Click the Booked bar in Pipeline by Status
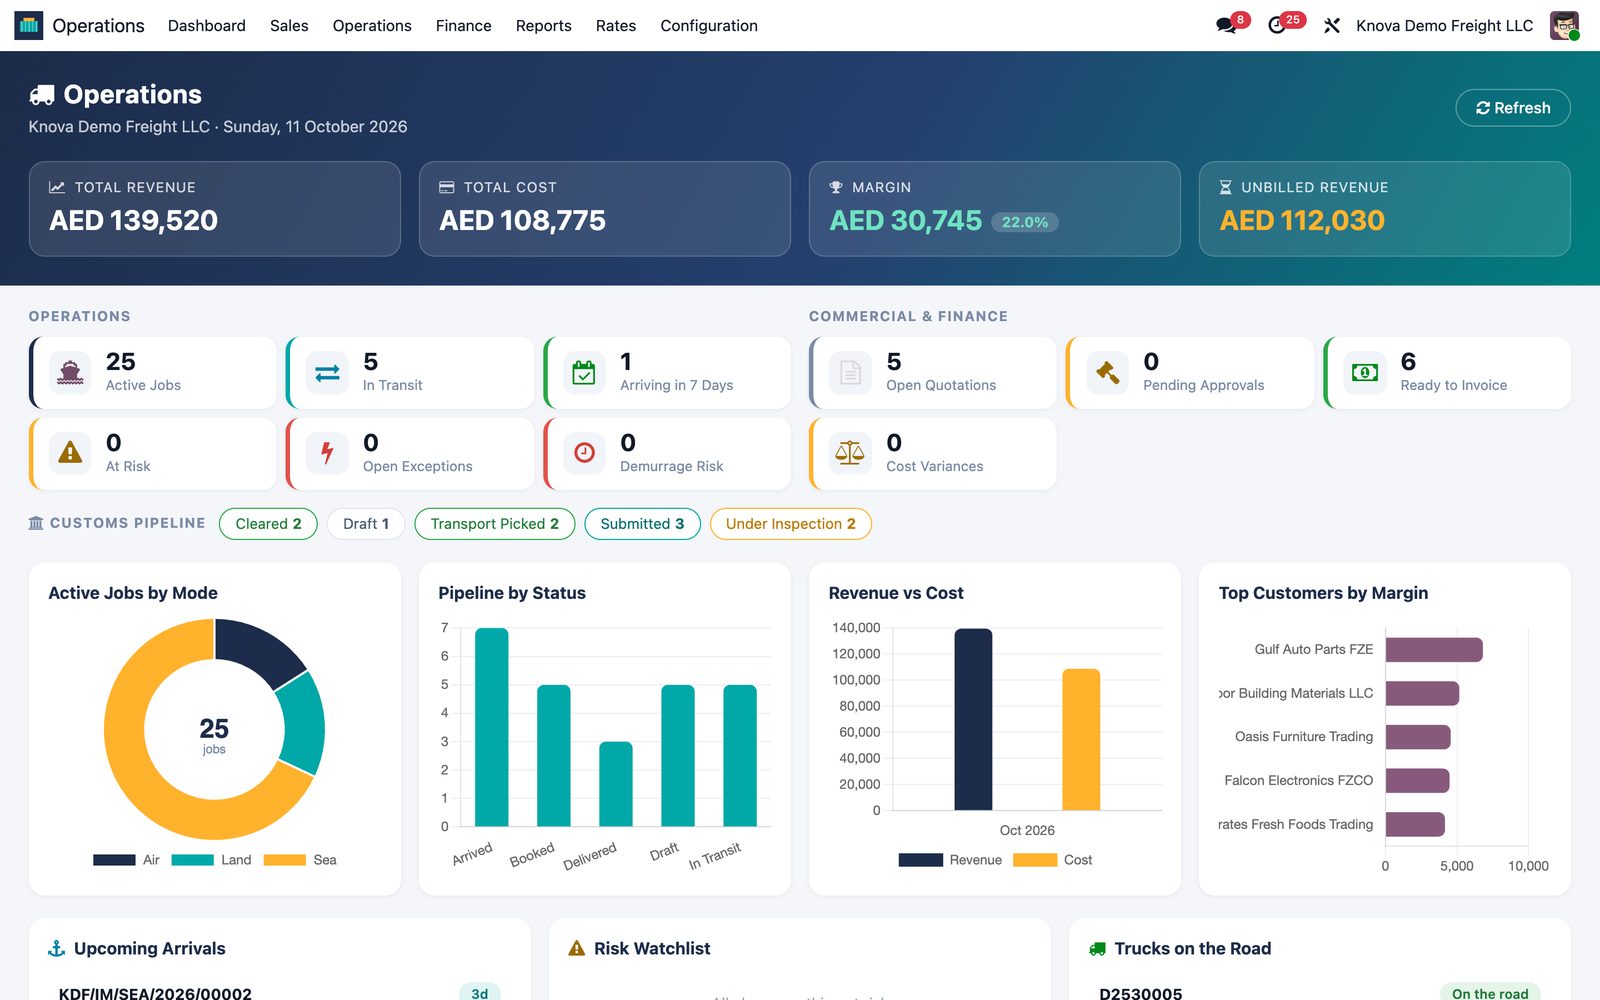 point(554,755)
